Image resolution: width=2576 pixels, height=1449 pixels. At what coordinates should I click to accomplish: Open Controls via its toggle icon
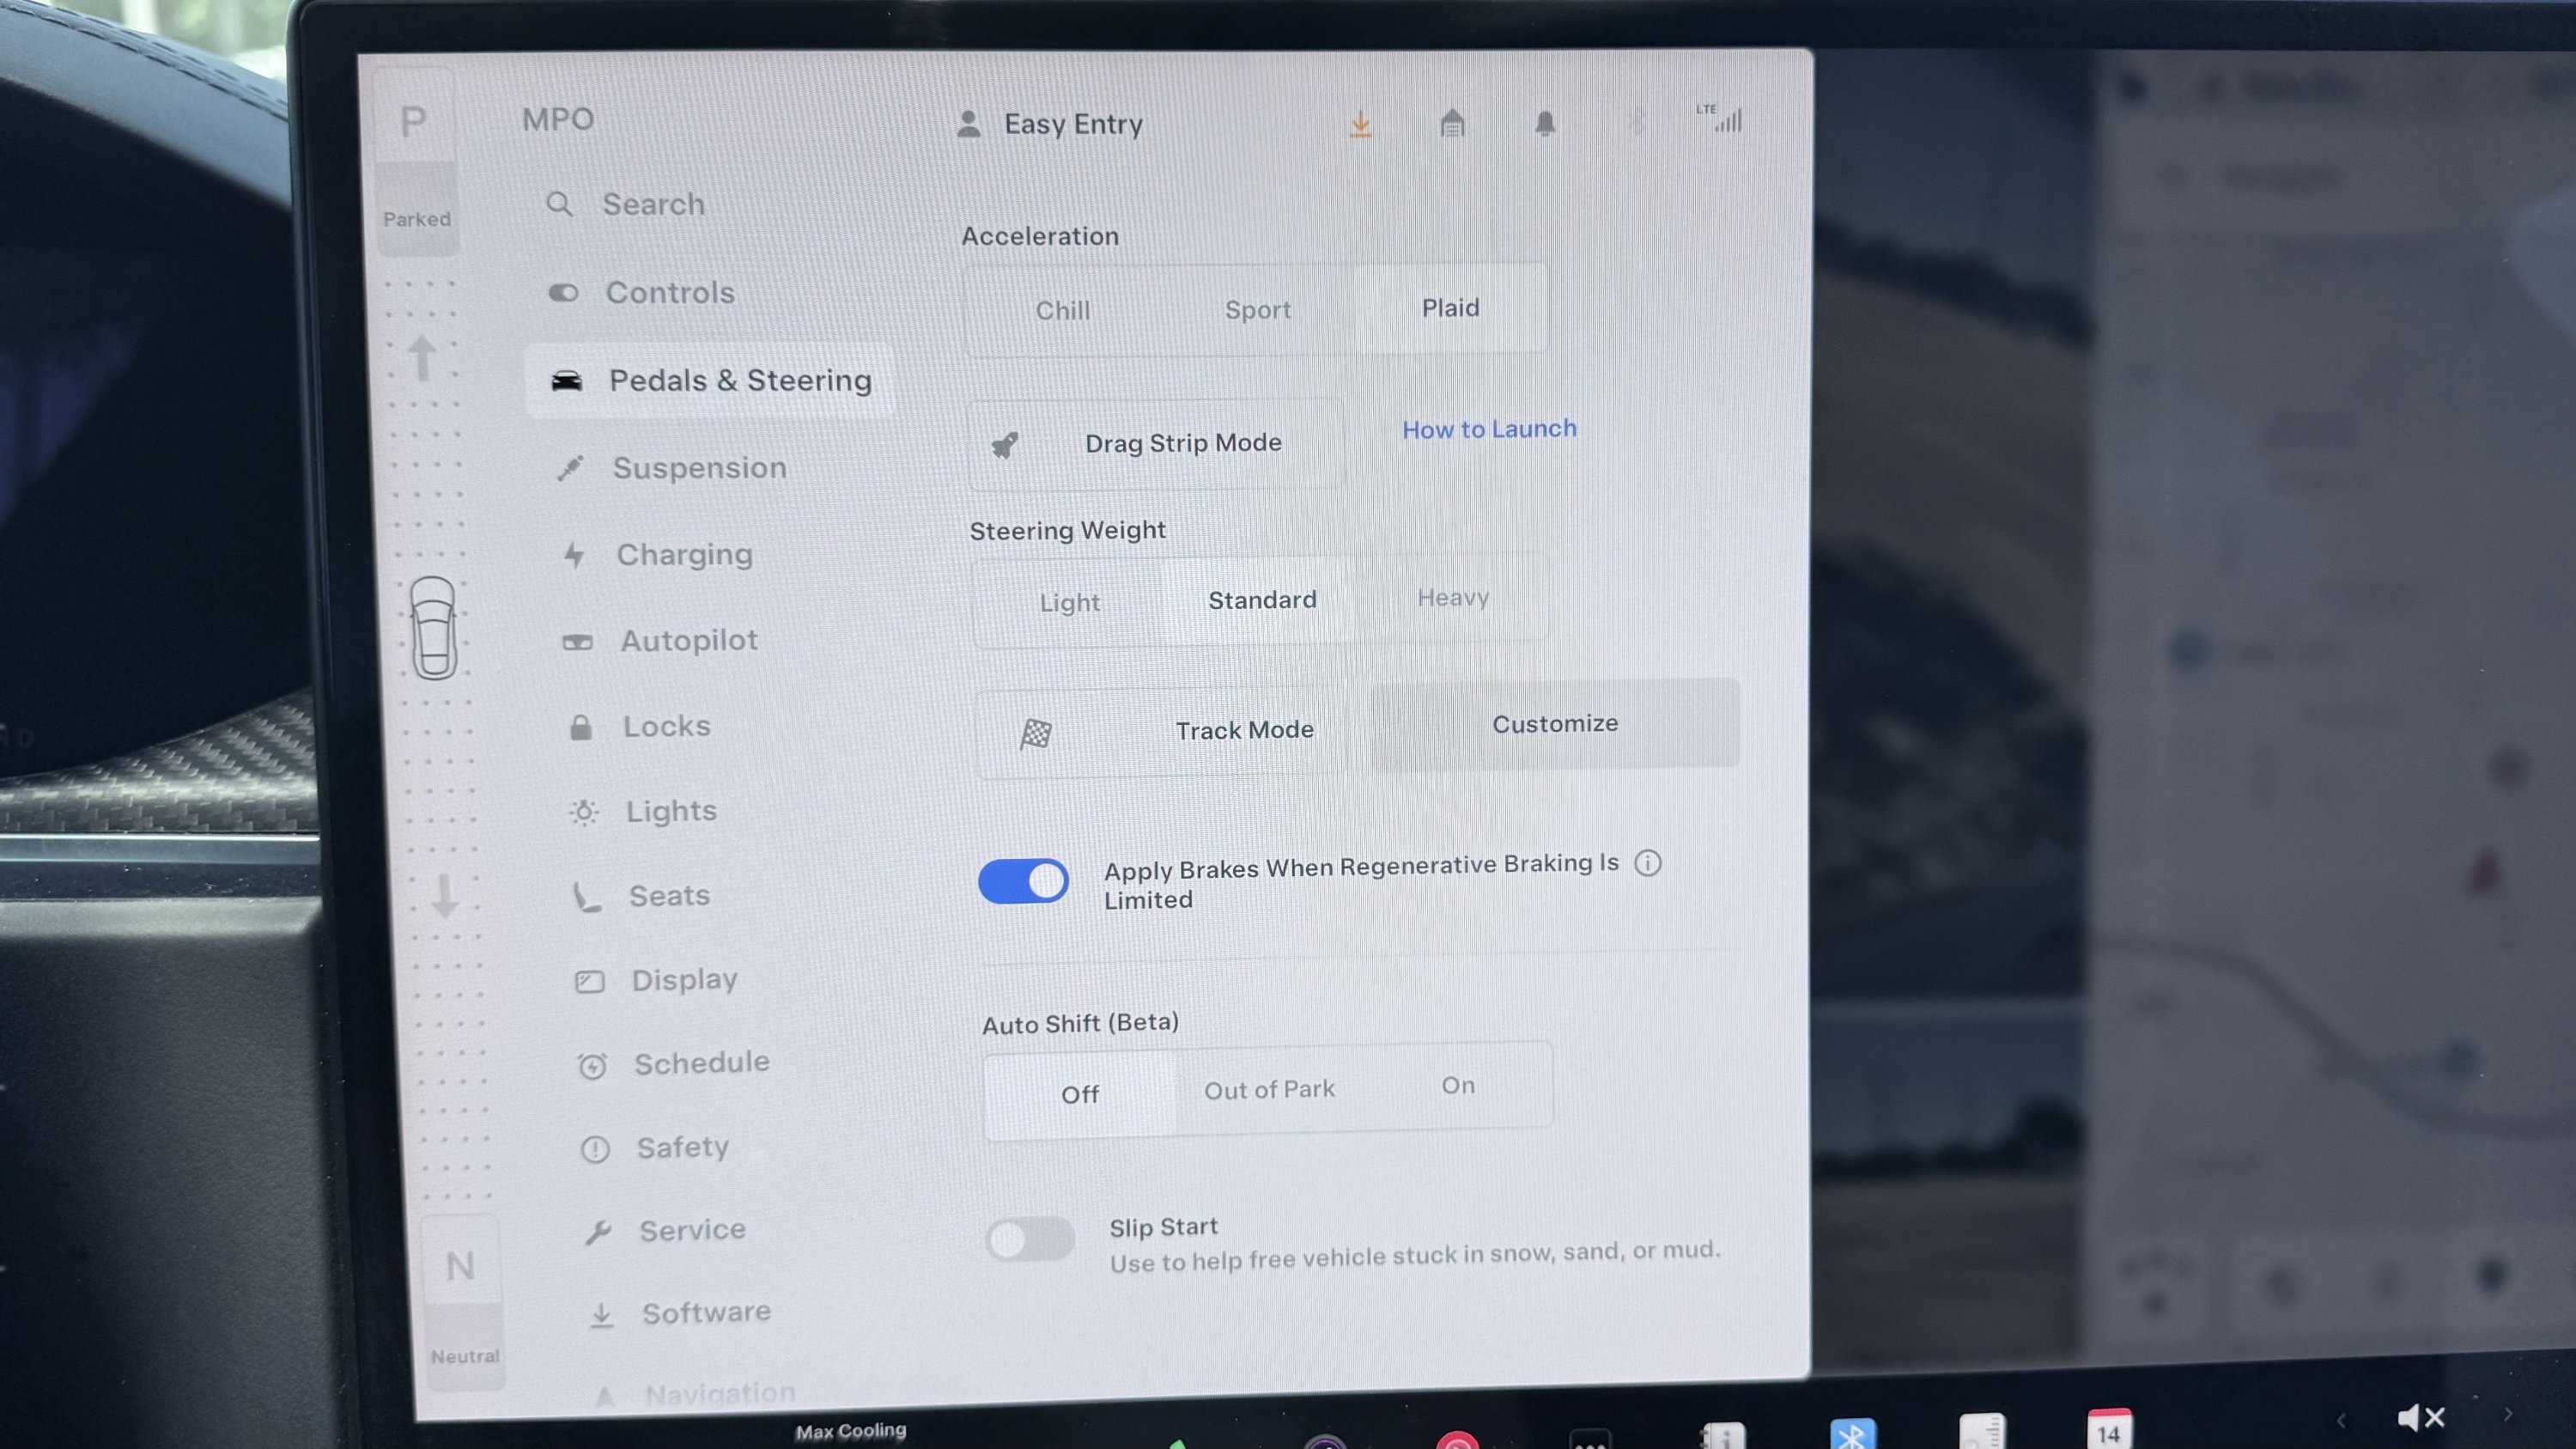click(563, 293)
